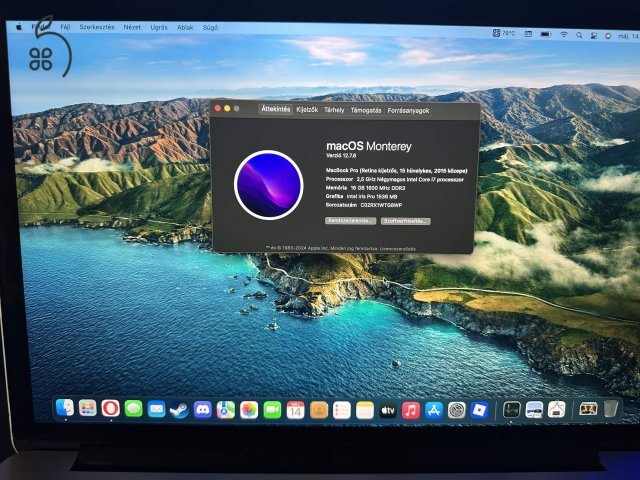Image resolution: width=640 pixels, height=480 pixels.
Task: Open the App Store from the Dock
Action: [434, 411]
